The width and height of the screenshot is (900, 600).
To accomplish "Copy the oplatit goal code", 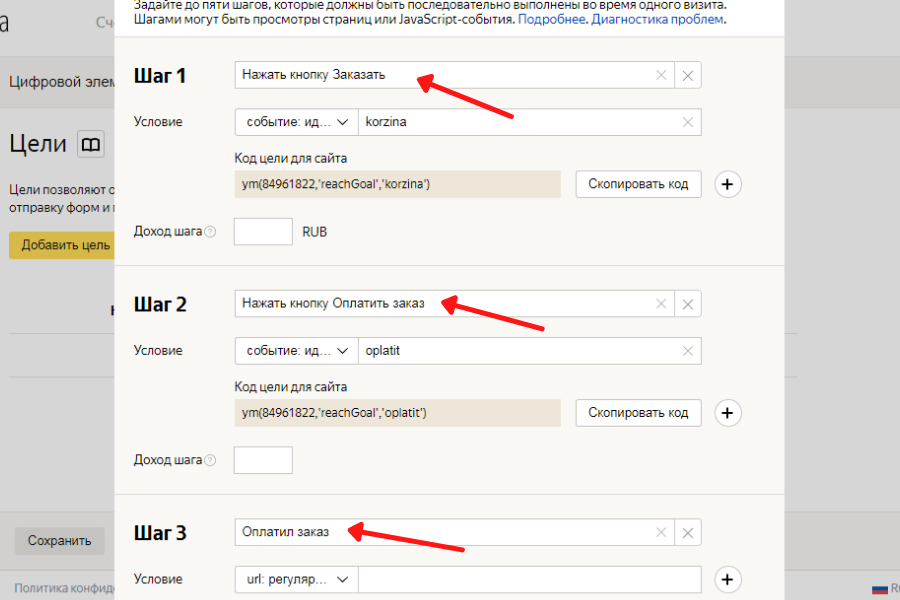I will 638,413.
